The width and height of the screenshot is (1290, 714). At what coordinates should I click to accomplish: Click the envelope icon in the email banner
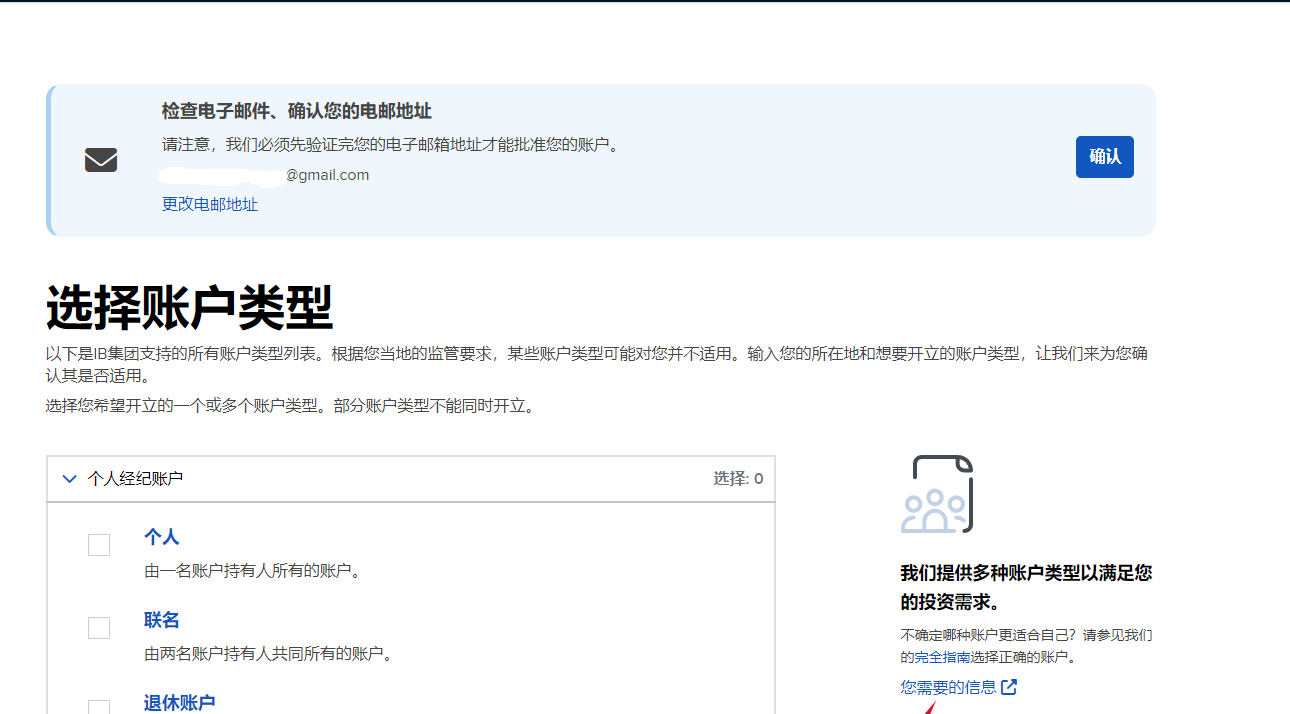101,160
